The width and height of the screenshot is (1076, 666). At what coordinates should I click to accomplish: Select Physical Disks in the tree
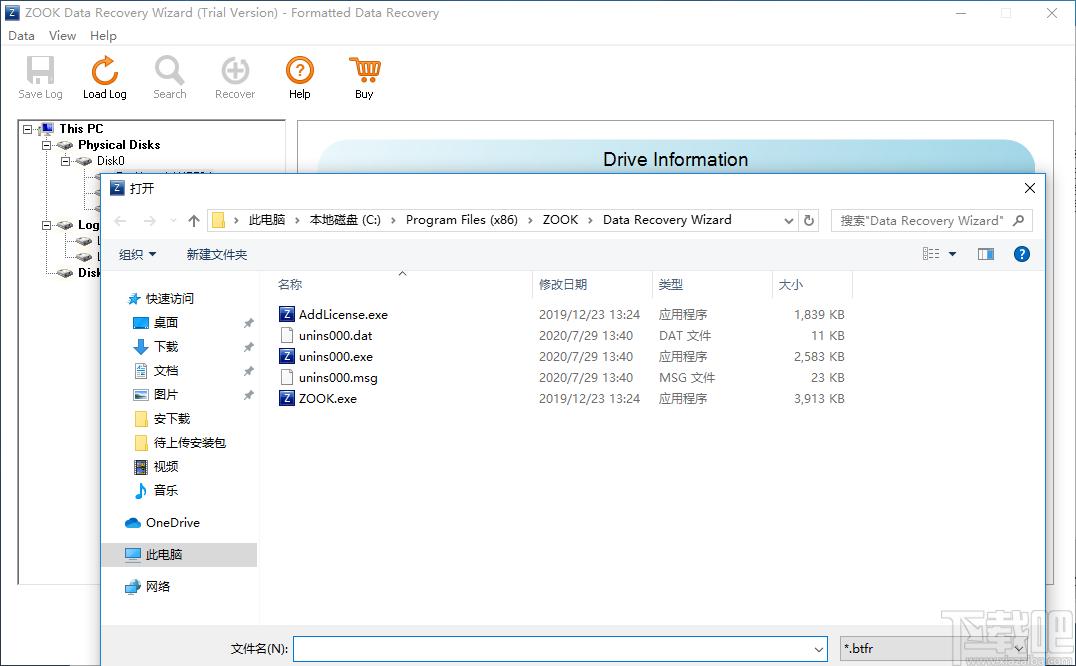tap(119, 145)
